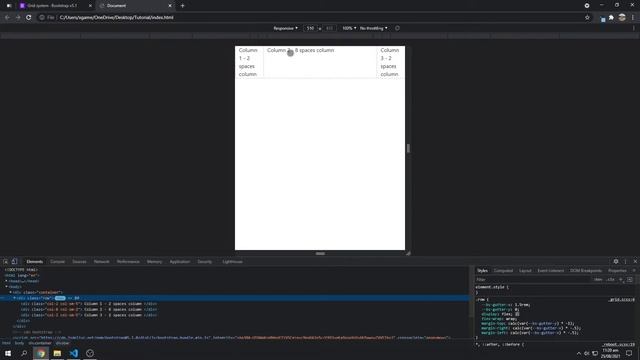This screenshot has width=640, height=360.
Task: Toggle the computed styles sidebar icon
Action: 630,280
